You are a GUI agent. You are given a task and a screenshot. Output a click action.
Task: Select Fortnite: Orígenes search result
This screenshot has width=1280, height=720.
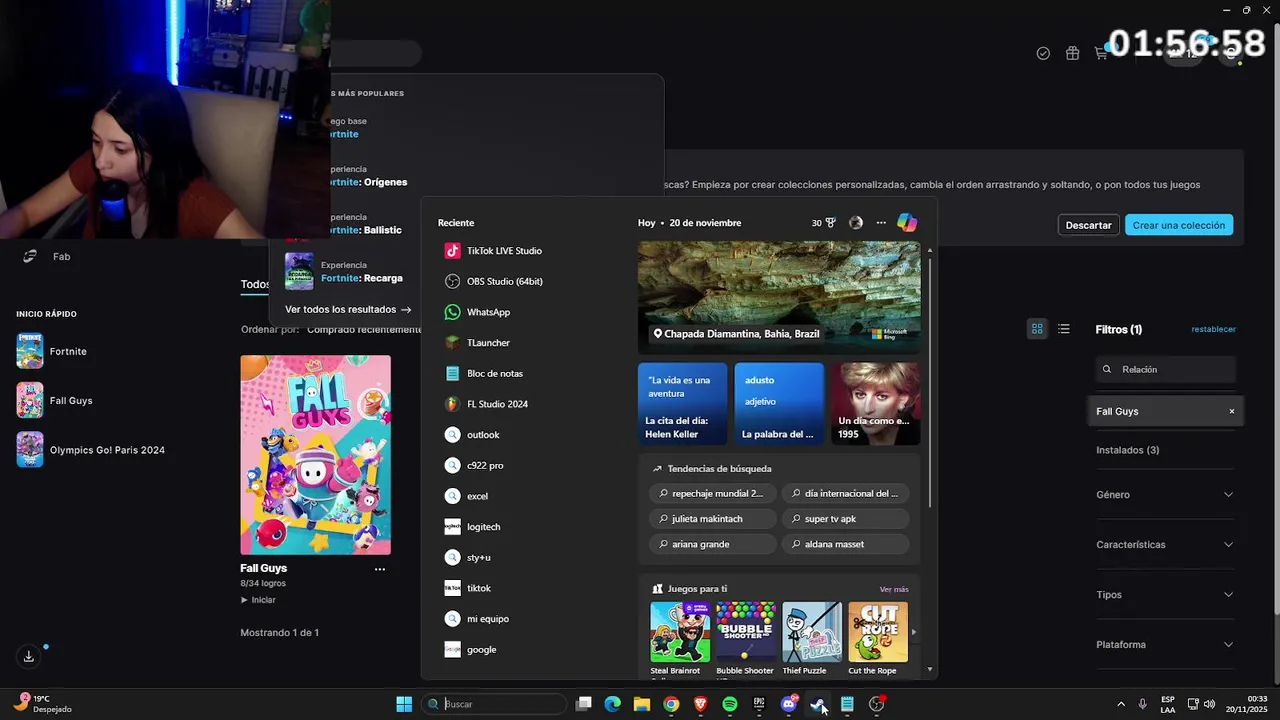[368, 176]
